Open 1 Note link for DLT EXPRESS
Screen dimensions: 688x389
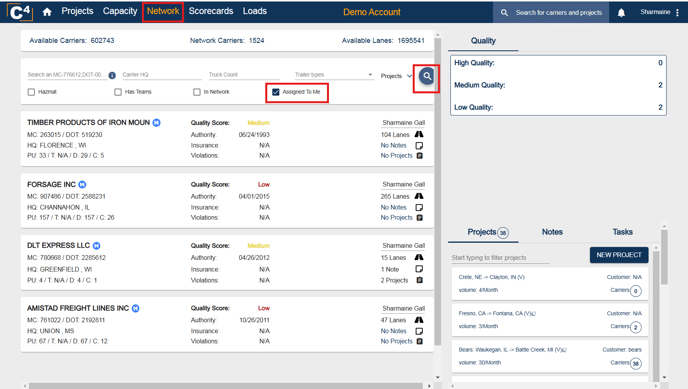pyautogui.click(x=390, y=269)
